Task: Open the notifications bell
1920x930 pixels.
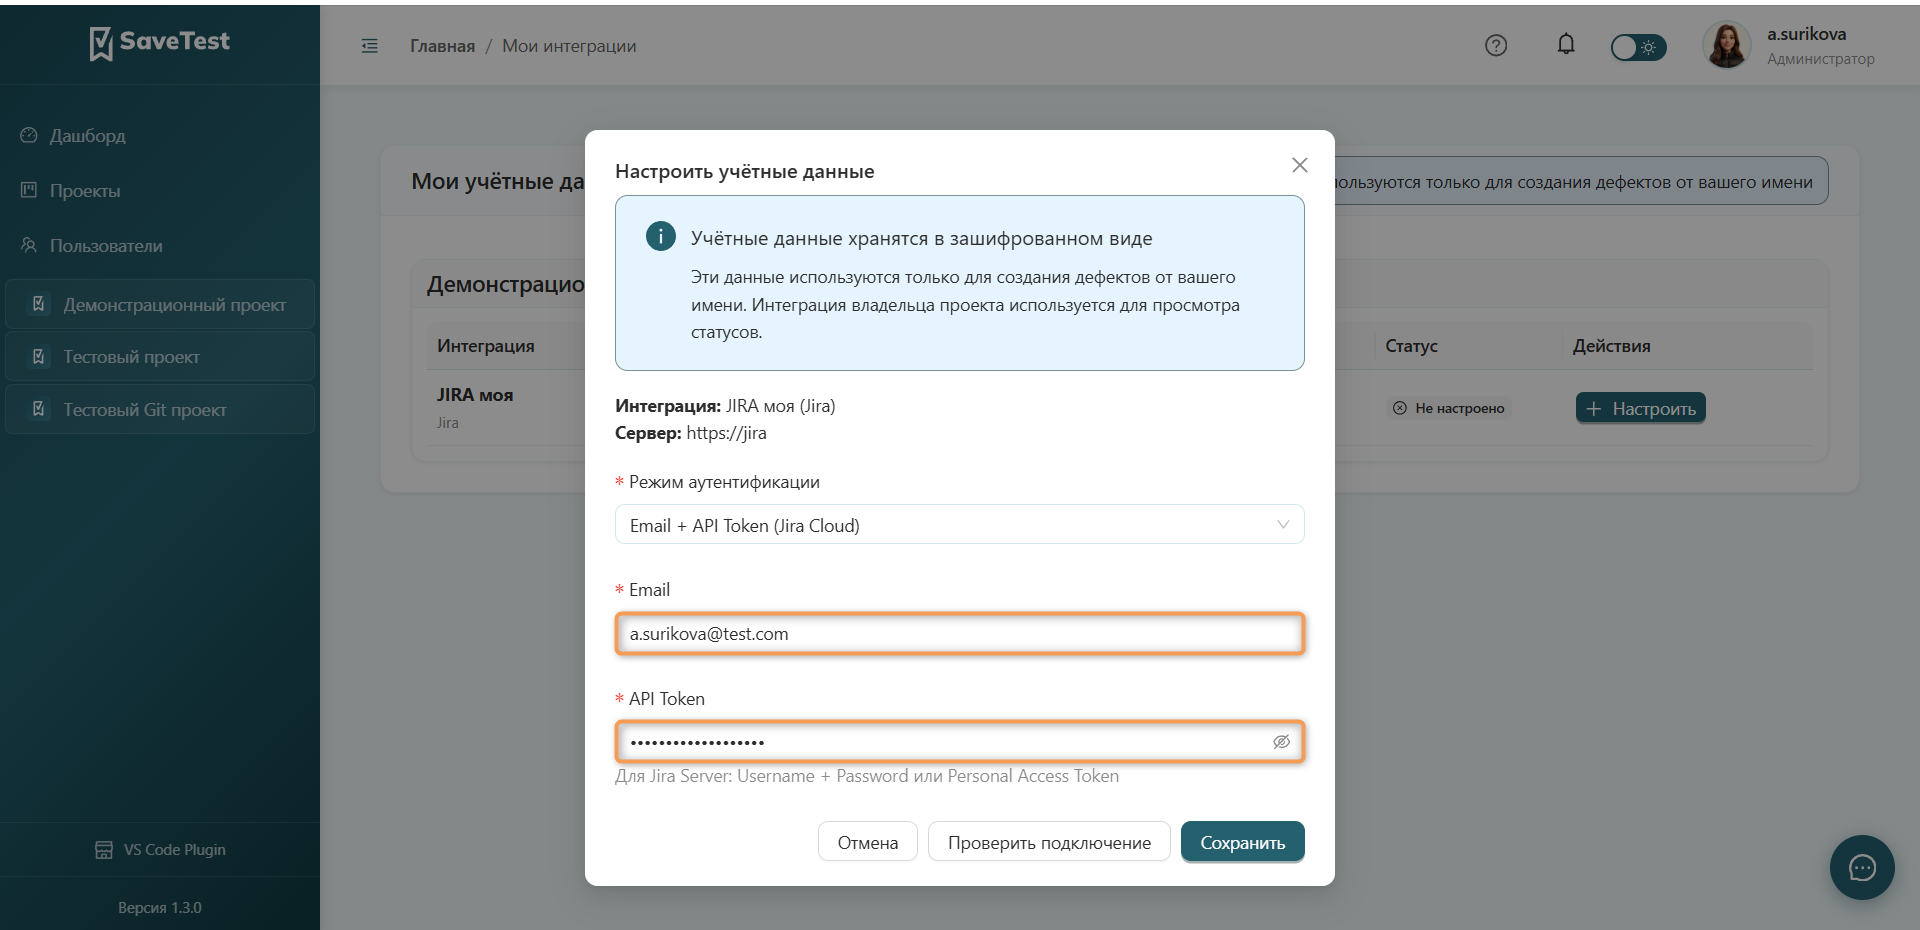Action: tap(1566, 44)
